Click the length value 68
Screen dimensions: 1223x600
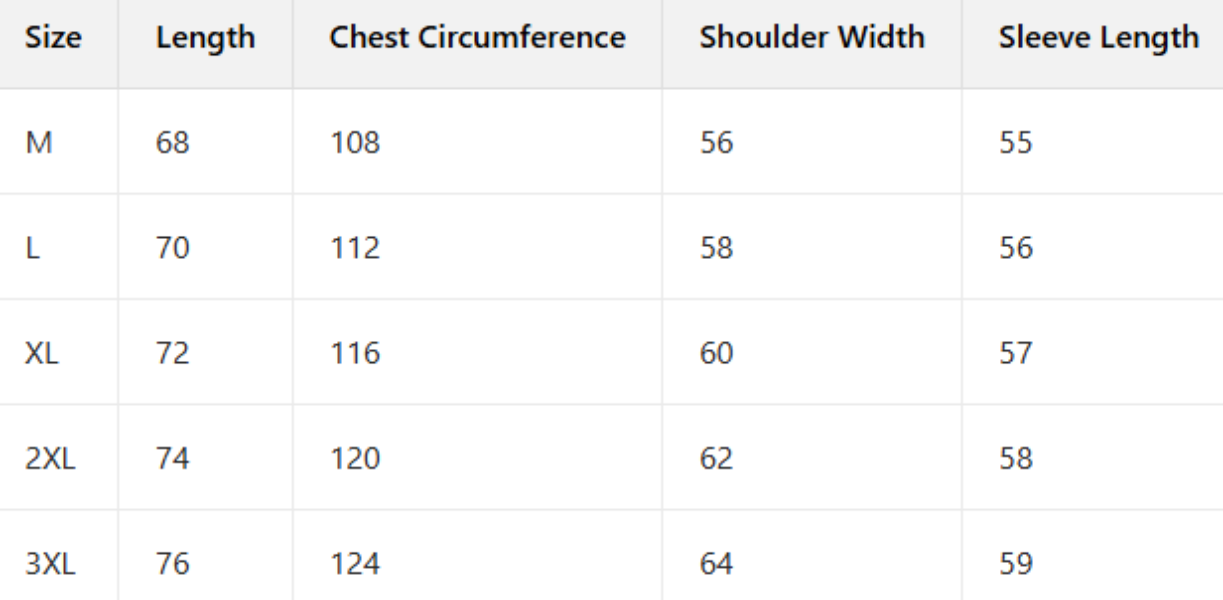pos(172,143)
